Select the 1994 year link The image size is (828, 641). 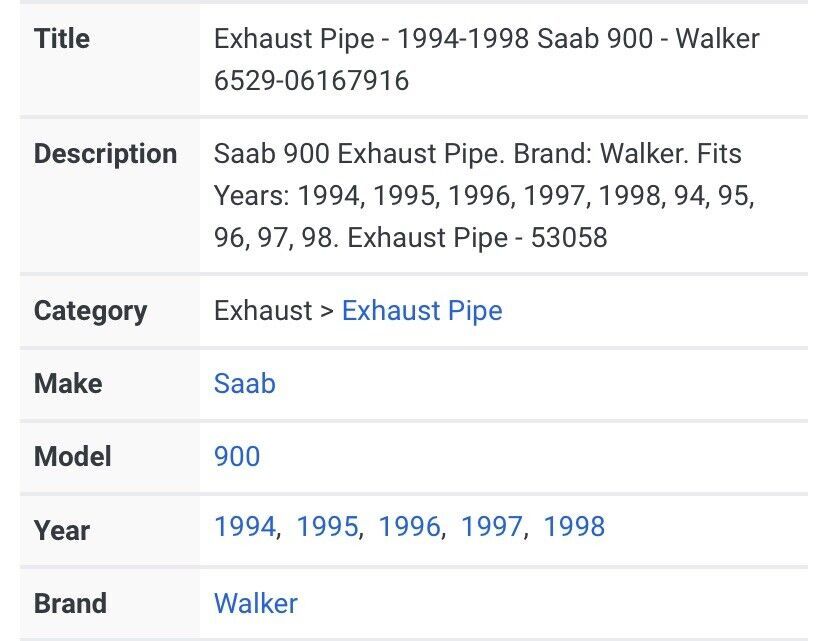tap(244, 526)
